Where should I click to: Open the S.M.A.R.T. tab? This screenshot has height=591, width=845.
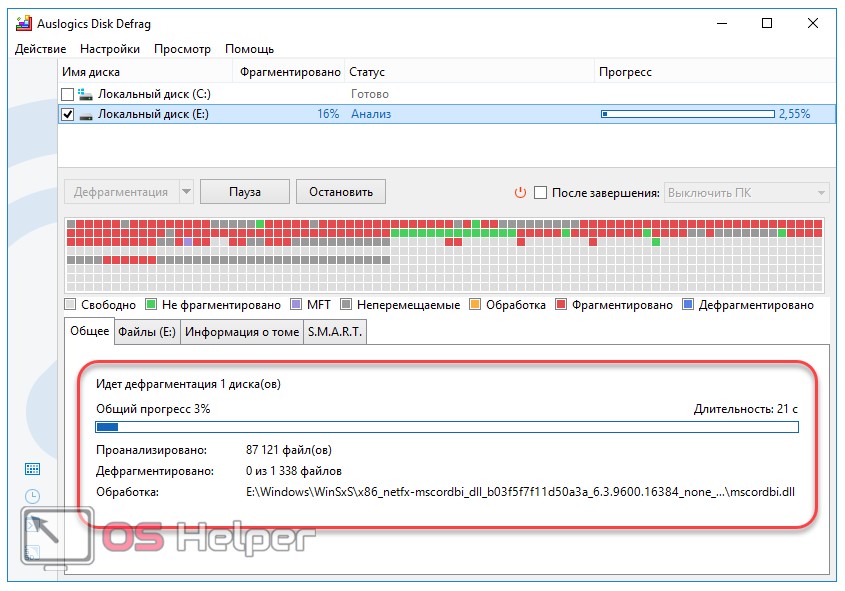coord(335,332)
